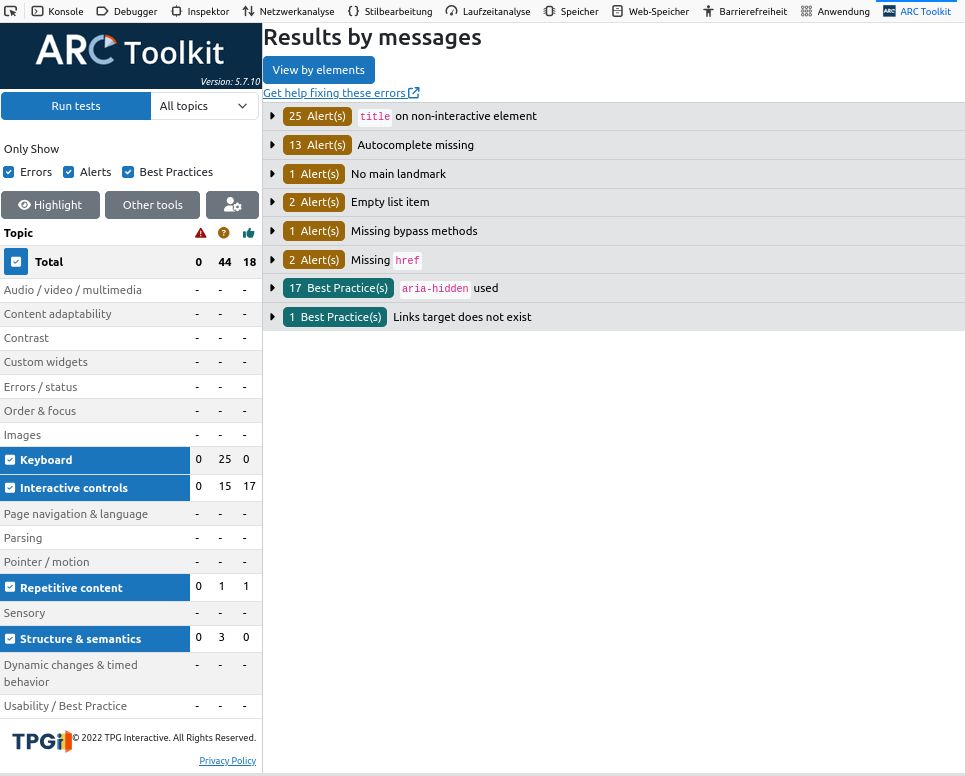Click the element picker icon in devtools toolbar

(x=11, y=11)
